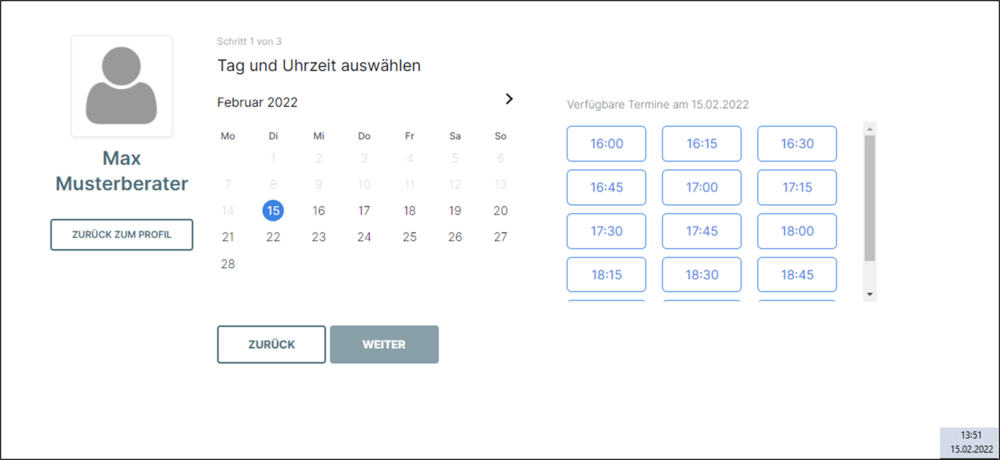Image resolution: width=1000 pixels, height=460 pixels.
Task: Select calendar day 24
Action: coord(364,237)
